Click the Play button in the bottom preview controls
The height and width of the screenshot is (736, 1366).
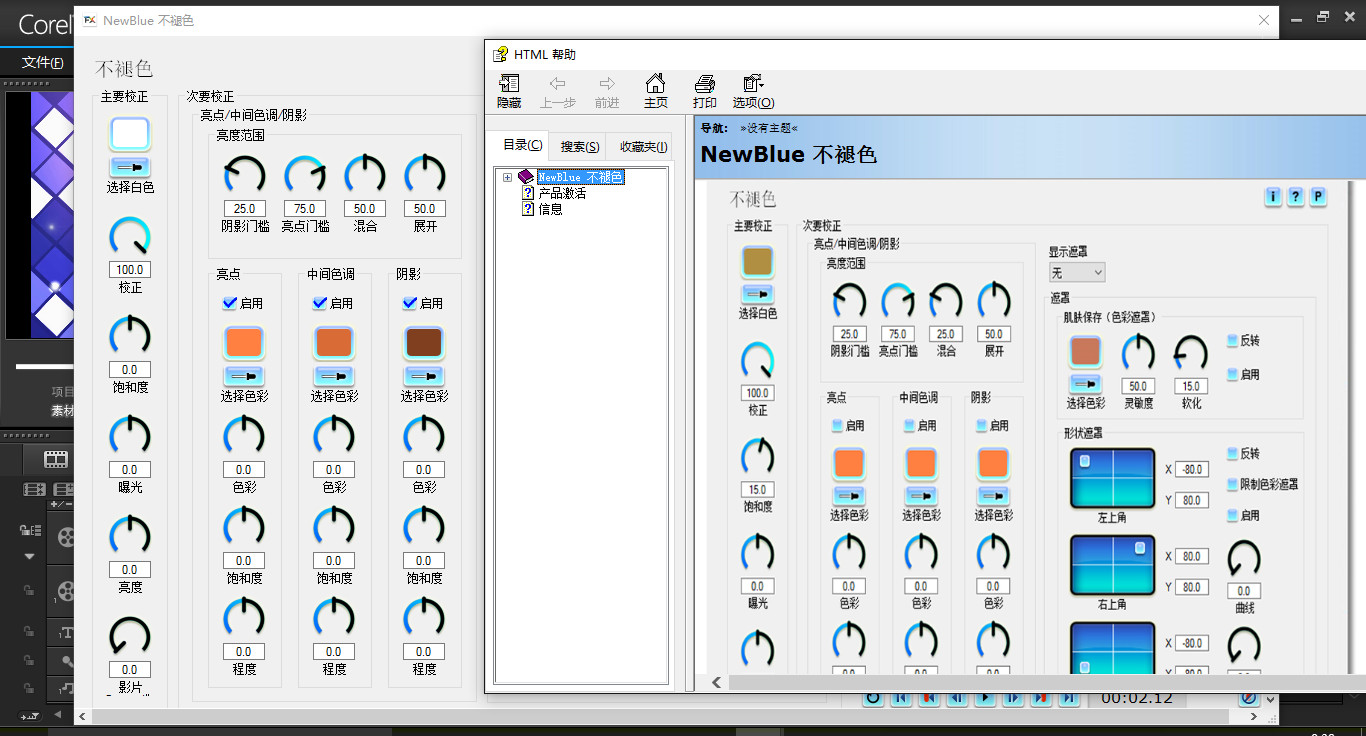tap(985, 698)
